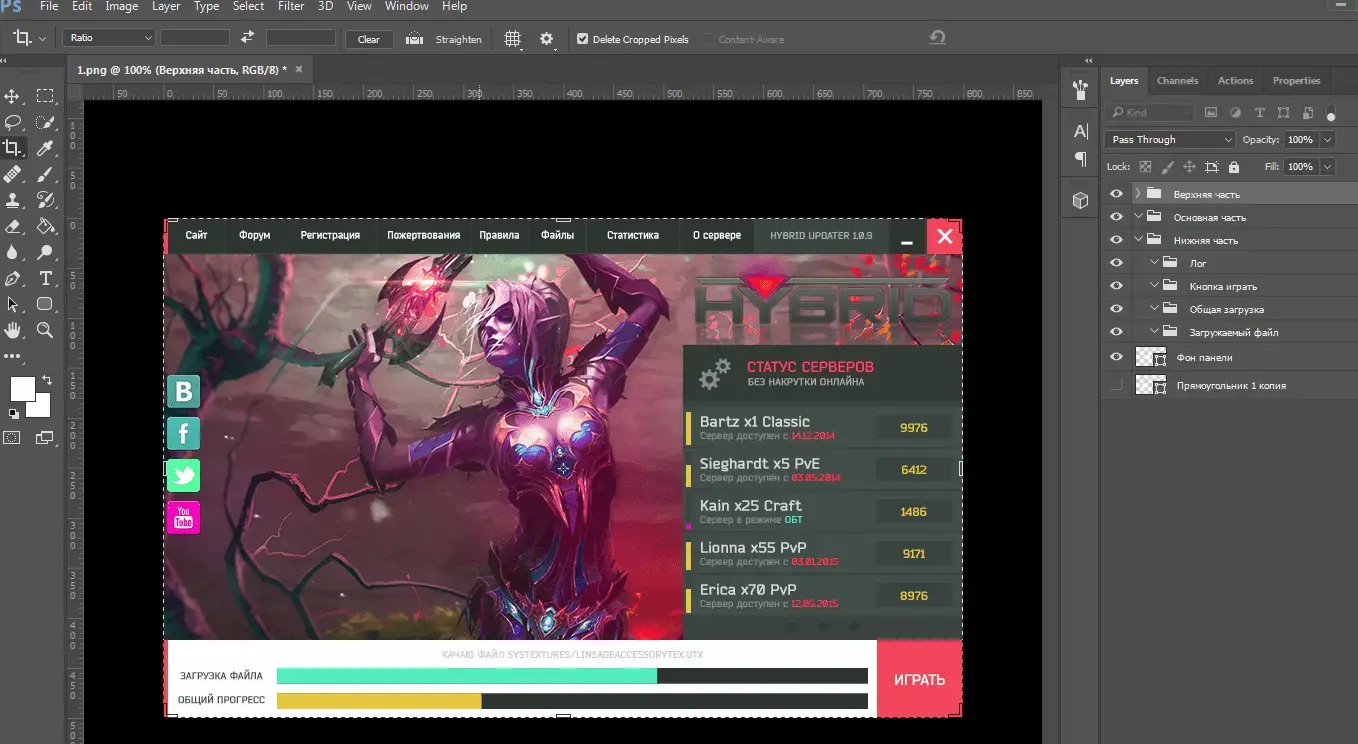Hide the Верхняя часть layer group
The height and width of the screenshot is (744, 1358).
tap(1117, 194)
